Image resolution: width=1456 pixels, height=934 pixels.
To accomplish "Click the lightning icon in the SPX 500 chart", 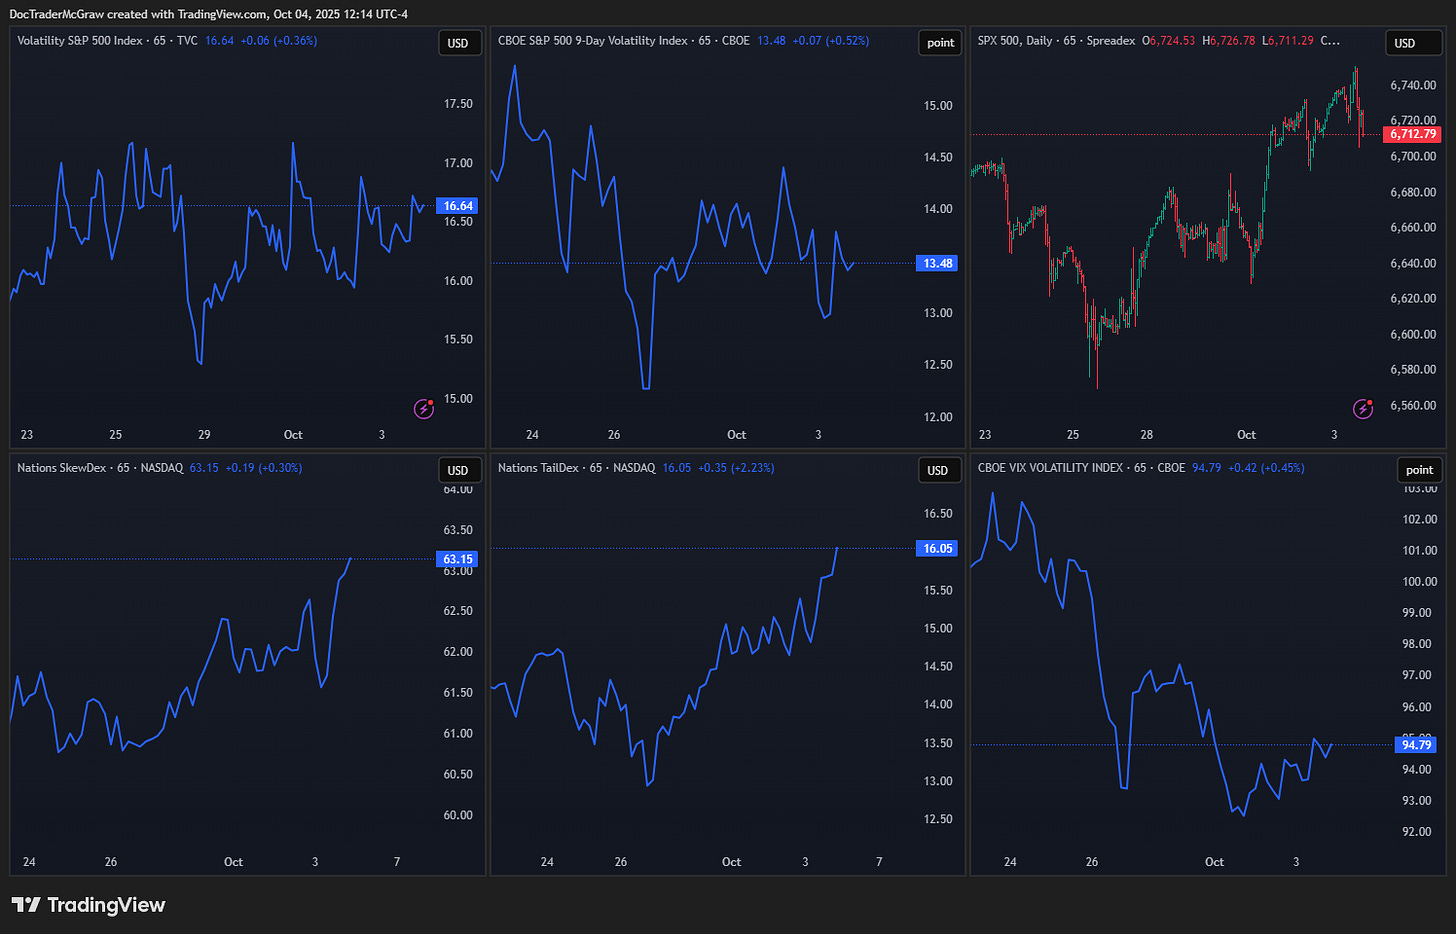I will coord(1363,408).
